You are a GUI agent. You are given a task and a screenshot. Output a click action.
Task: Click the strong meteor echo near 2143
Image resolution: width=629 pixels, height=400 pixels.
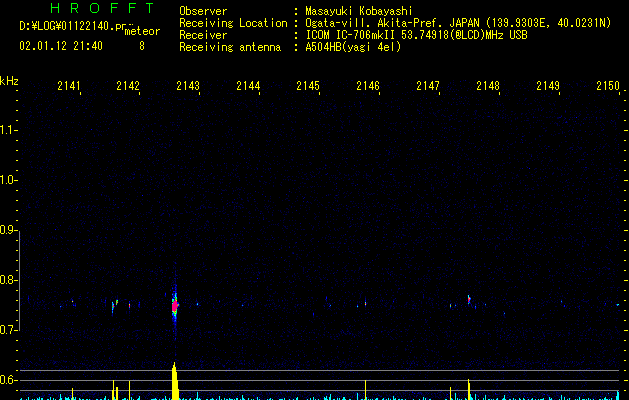174,306
